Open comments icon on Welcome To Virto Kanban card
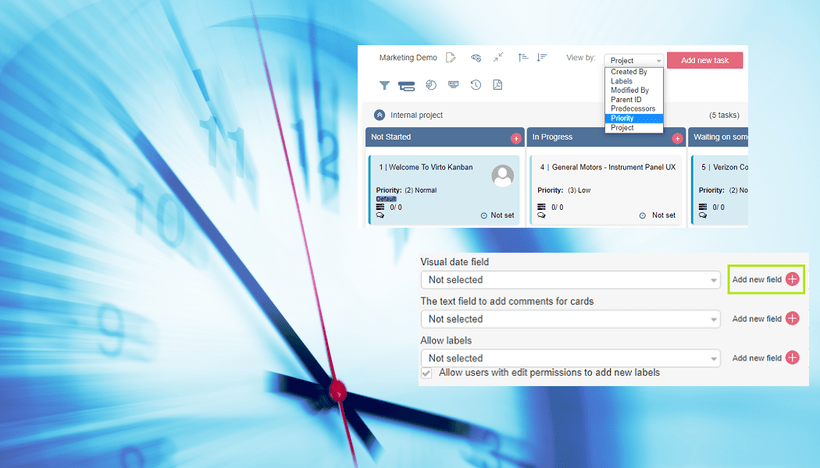The height and width of the screenshot is (468, 820). pos(380,215)
